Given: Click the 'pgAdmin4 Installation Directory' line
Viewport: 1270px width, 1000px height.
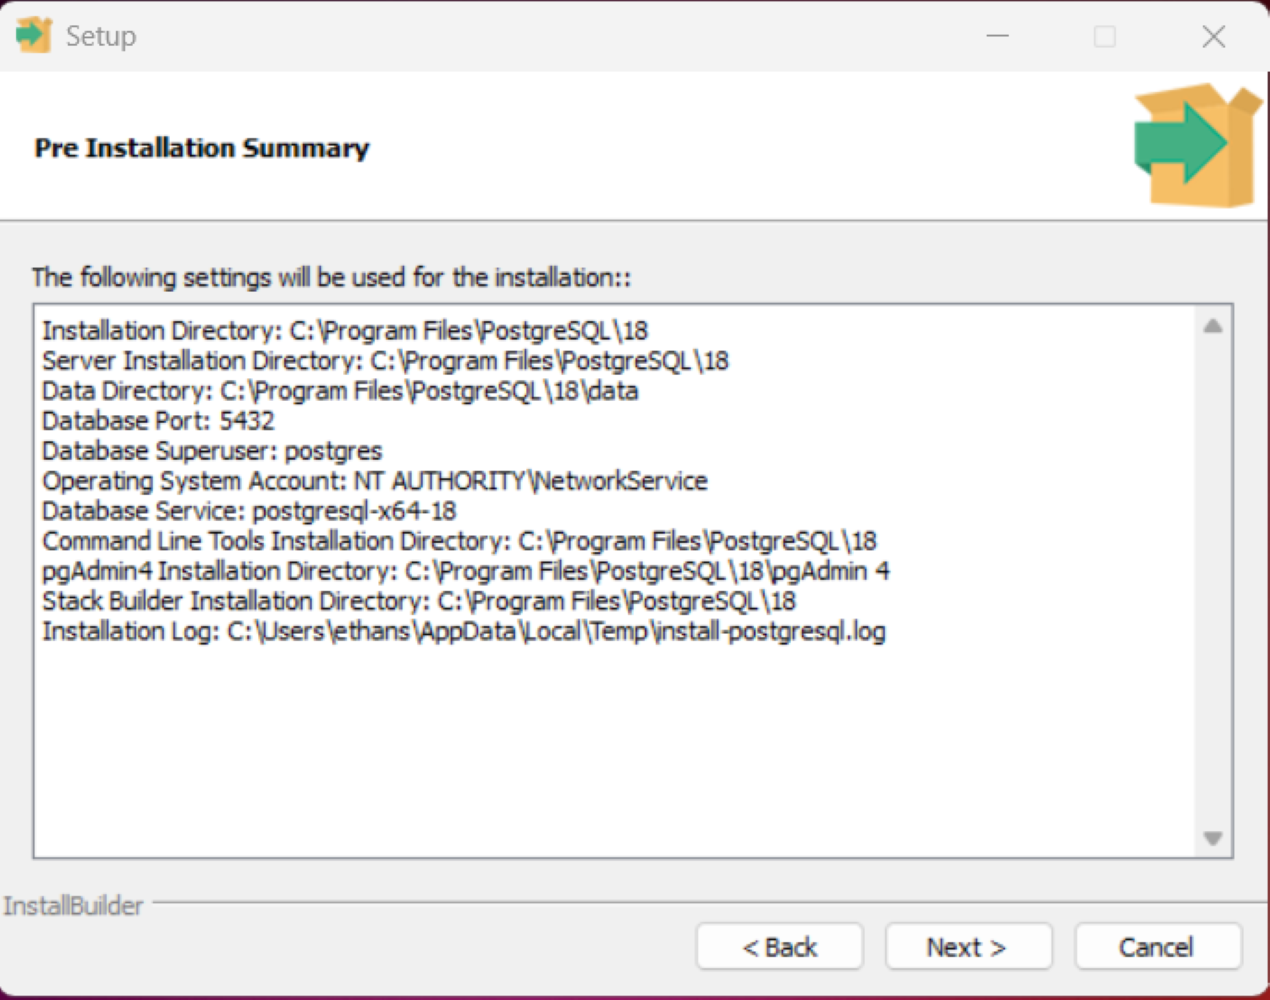Looking at the screenshot, I should pyautogui.click(x=466, y=571).
